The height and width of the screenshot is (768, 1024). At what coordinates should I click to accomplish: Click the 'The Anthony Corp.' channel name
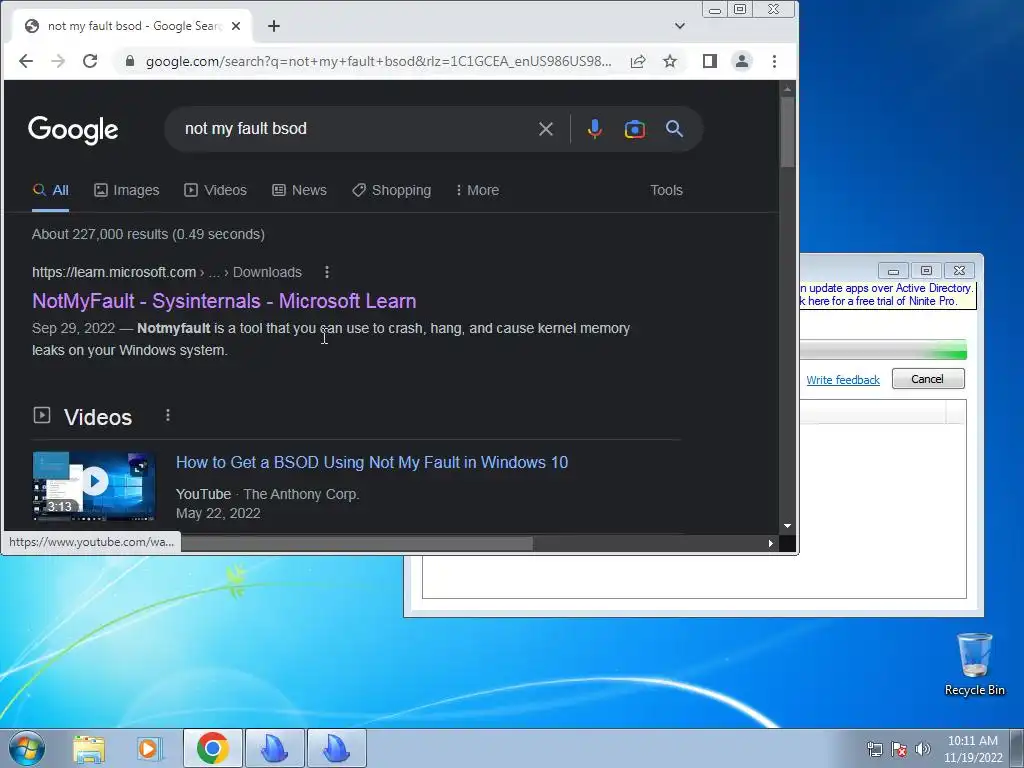301,494
